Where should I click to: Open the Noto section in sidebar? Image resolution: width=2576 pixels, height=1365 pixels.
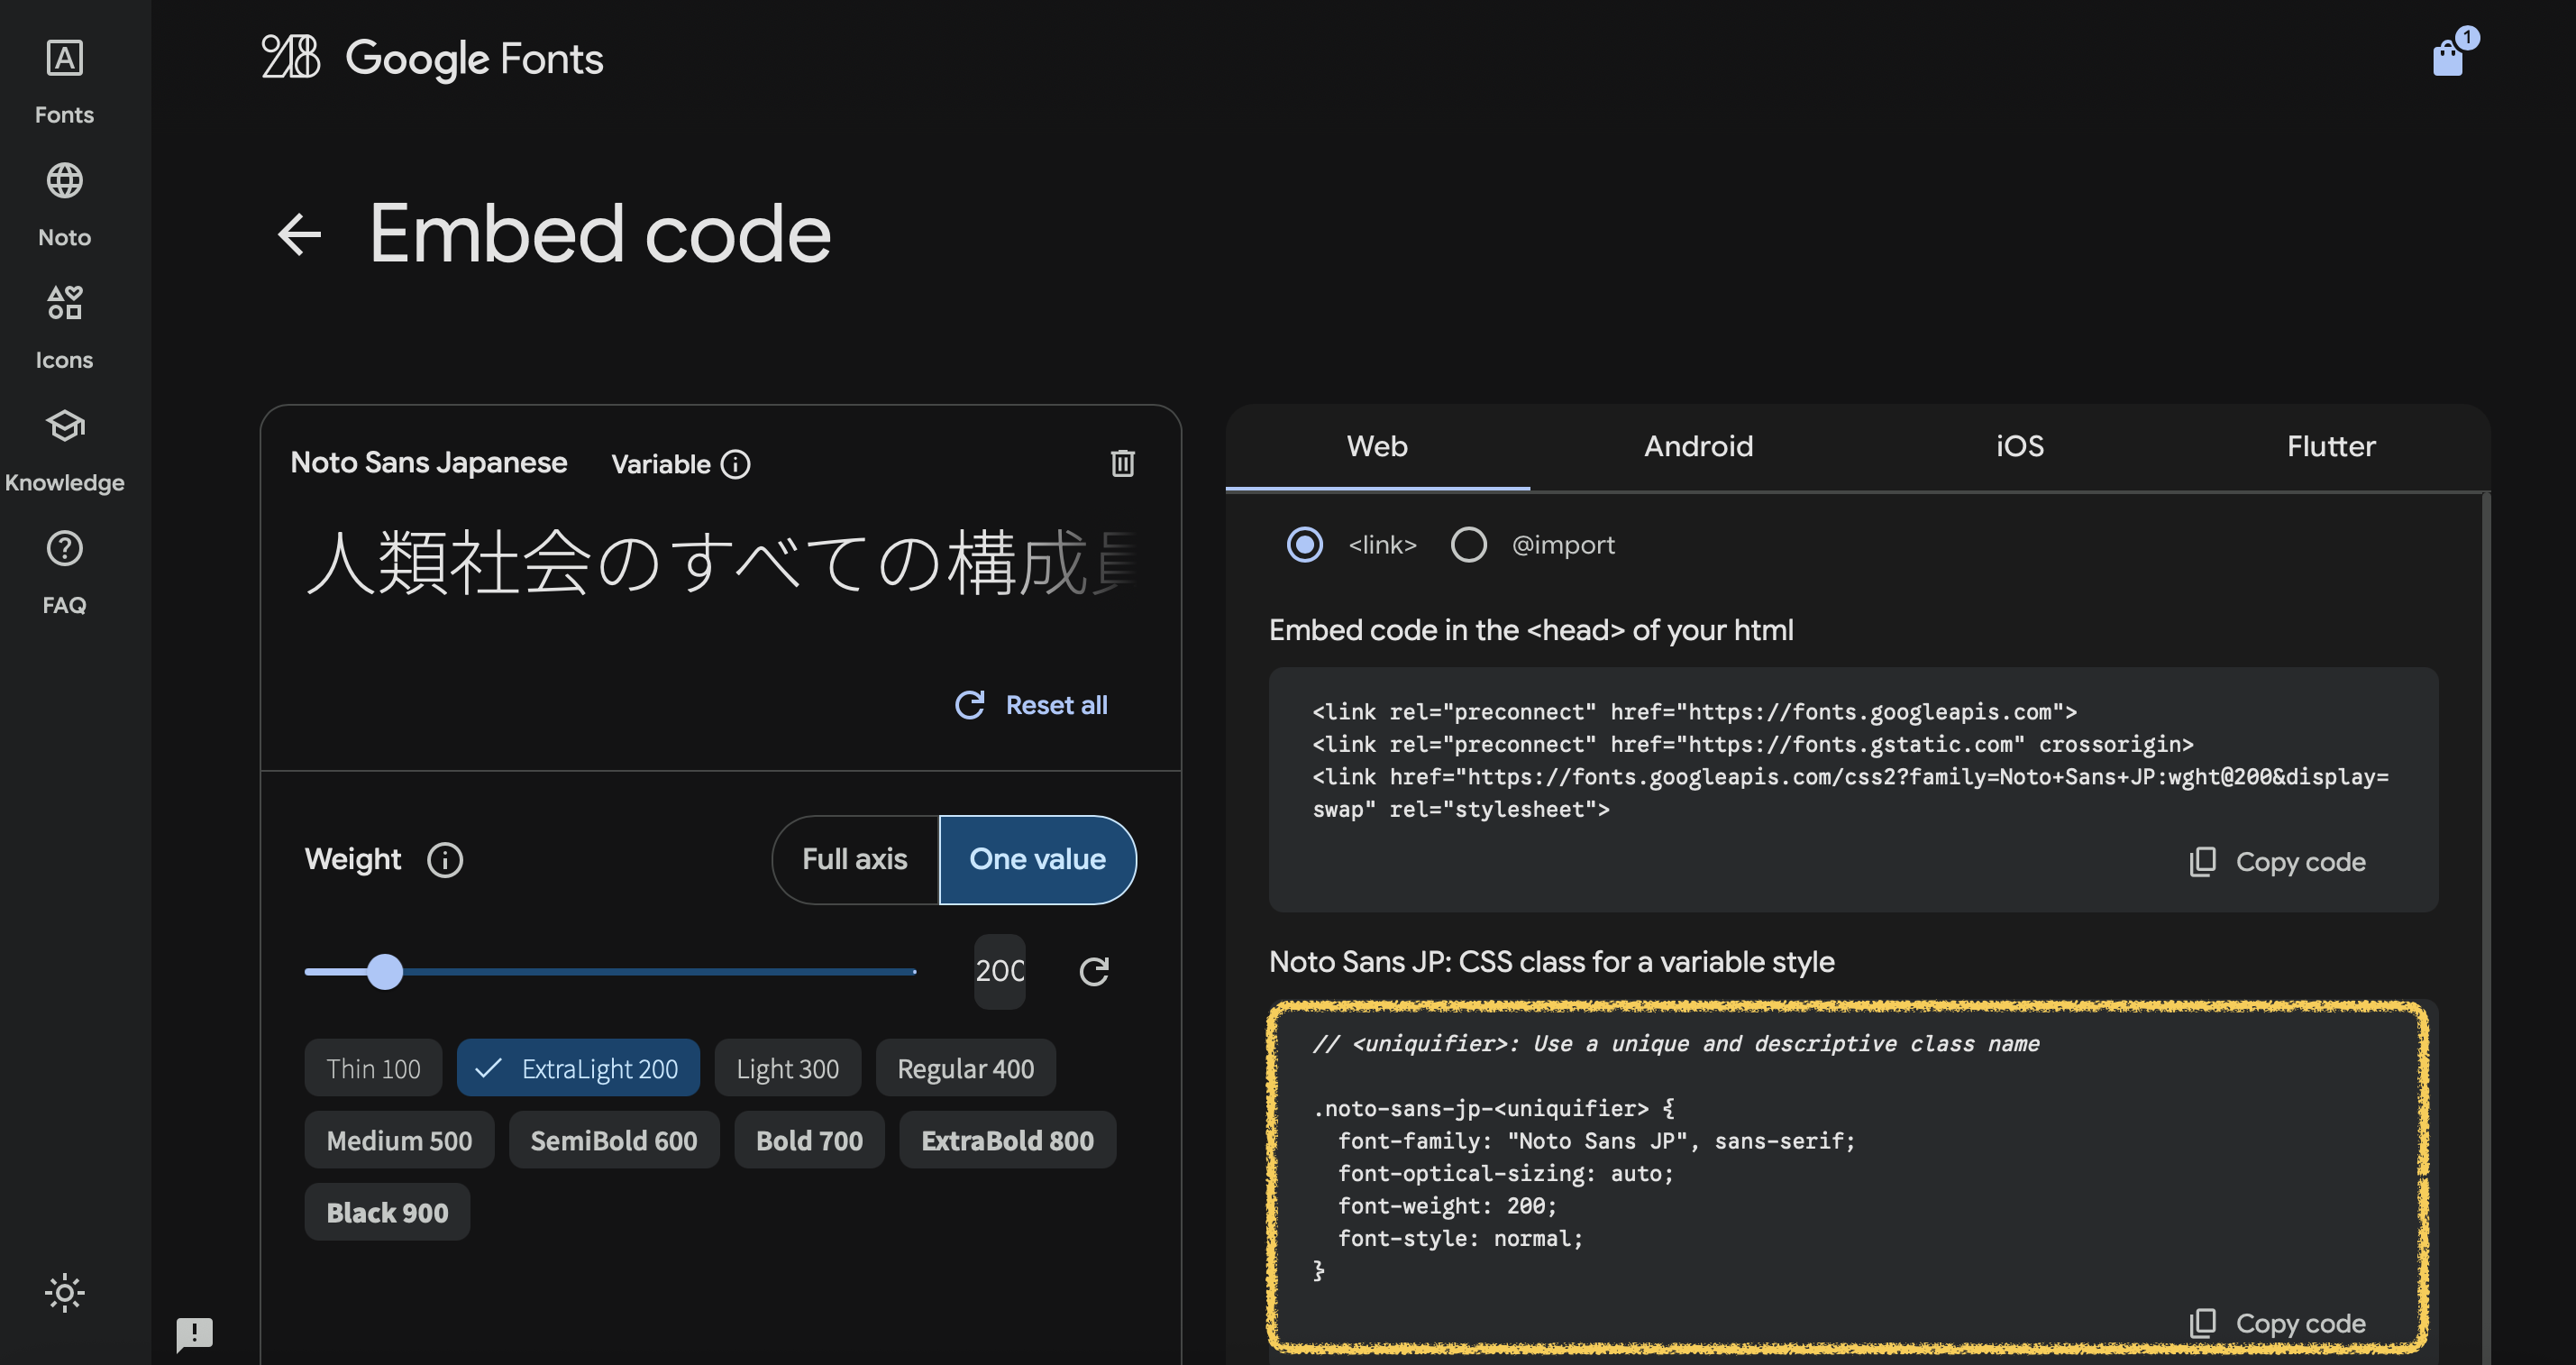(64, 205)
